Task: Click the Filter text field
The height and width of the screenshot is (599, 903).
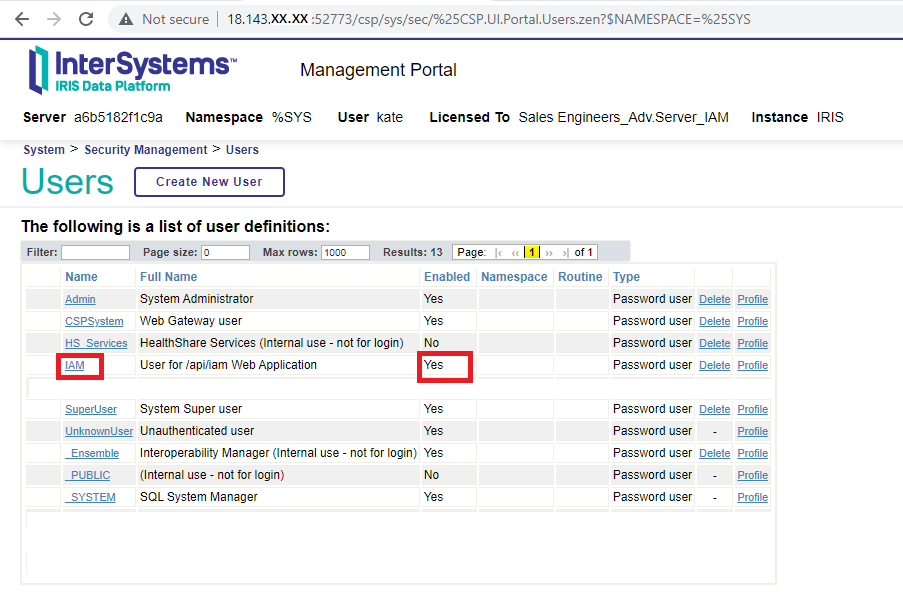Action: pyautogui.click(x=95, y=252)
